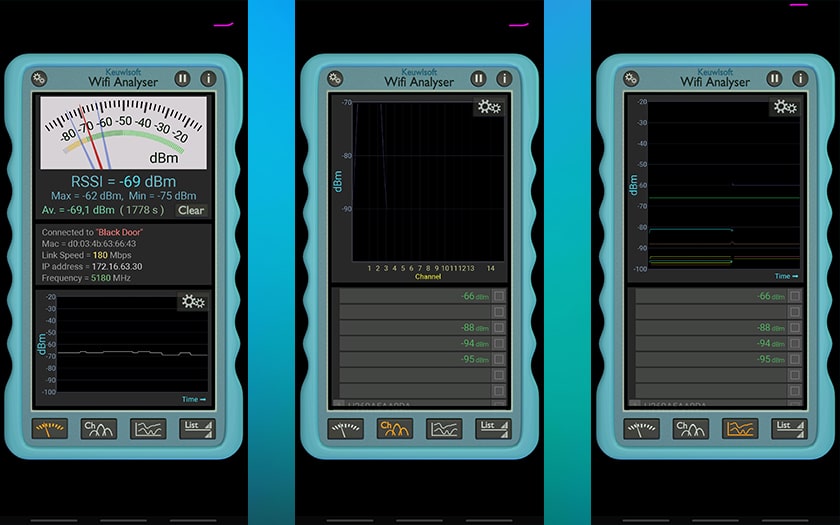840x525 pixels.
Task: Tick -88 dBm row checkbox in right screenshot
Action: [795, 327]
